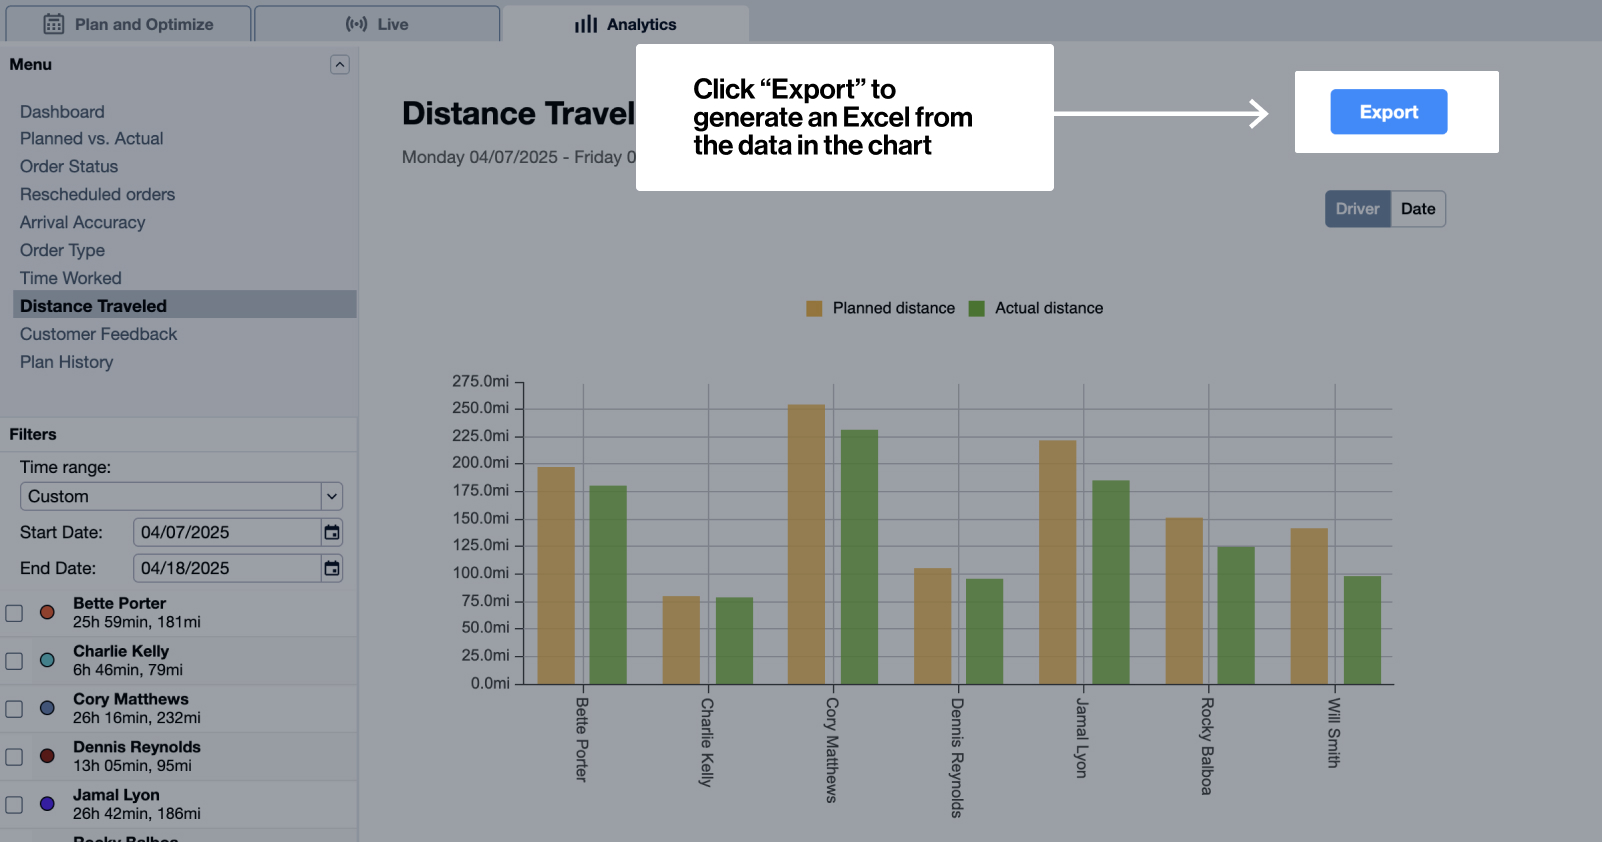Click the Analytics bar chart icon
This screenshot has height=842, width=1602.
pyautogui.click(x=586, y=24)
